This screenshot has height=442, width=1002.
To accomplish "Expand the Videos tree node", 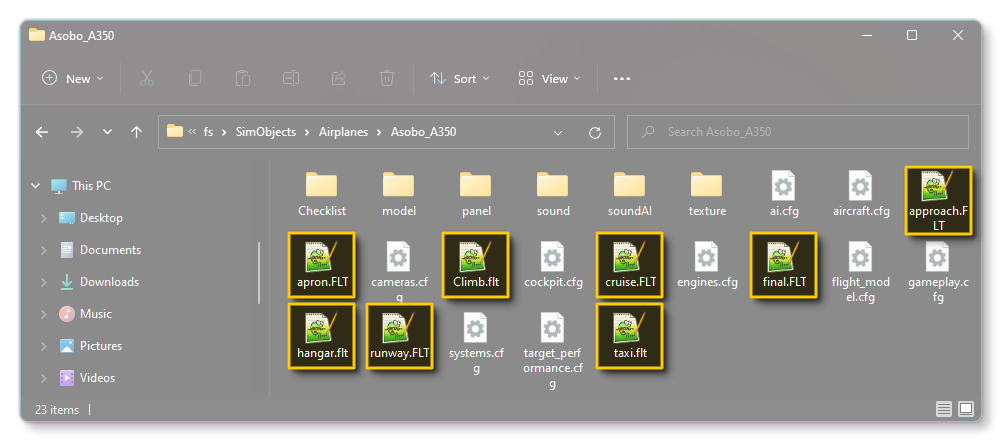I will coord(44,377).
